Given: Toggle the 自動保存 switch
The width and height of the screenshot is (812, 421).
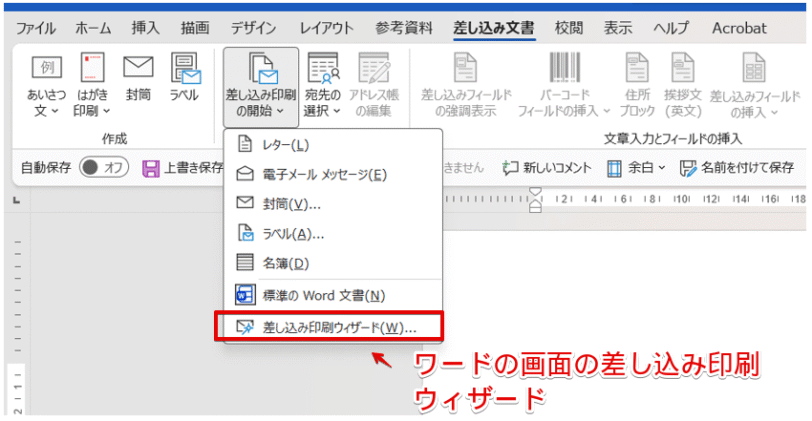Looking at the screenshot, I should point(104,167).
